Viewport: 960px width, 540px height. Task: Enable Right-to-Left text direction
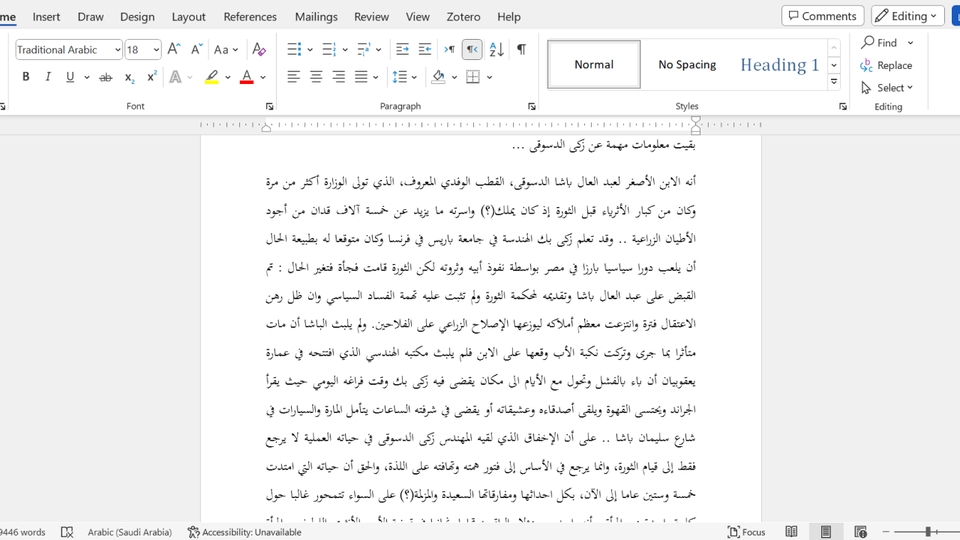tap(472, 50)
